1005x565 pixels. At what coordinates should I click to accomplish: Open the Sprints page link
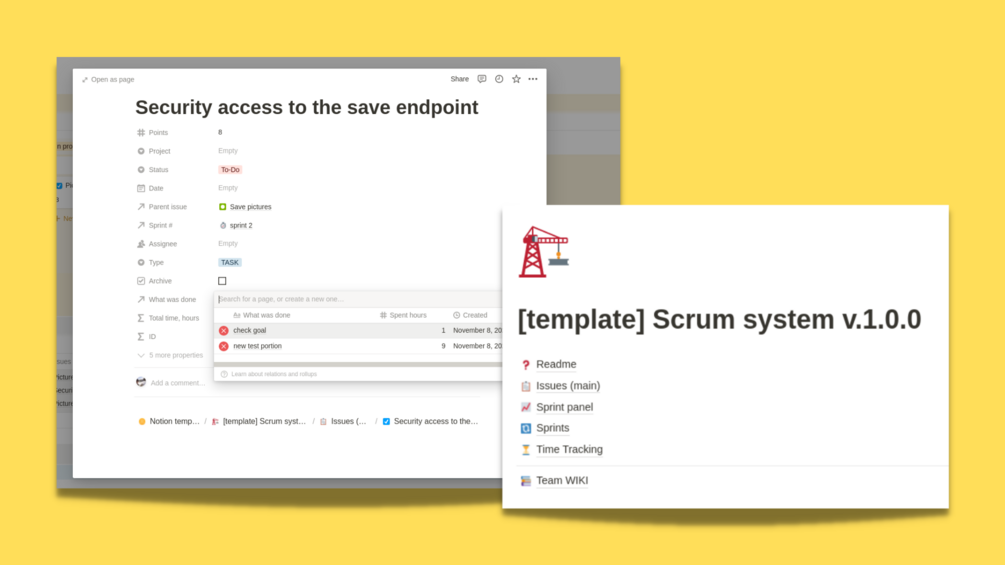(552, 428)
